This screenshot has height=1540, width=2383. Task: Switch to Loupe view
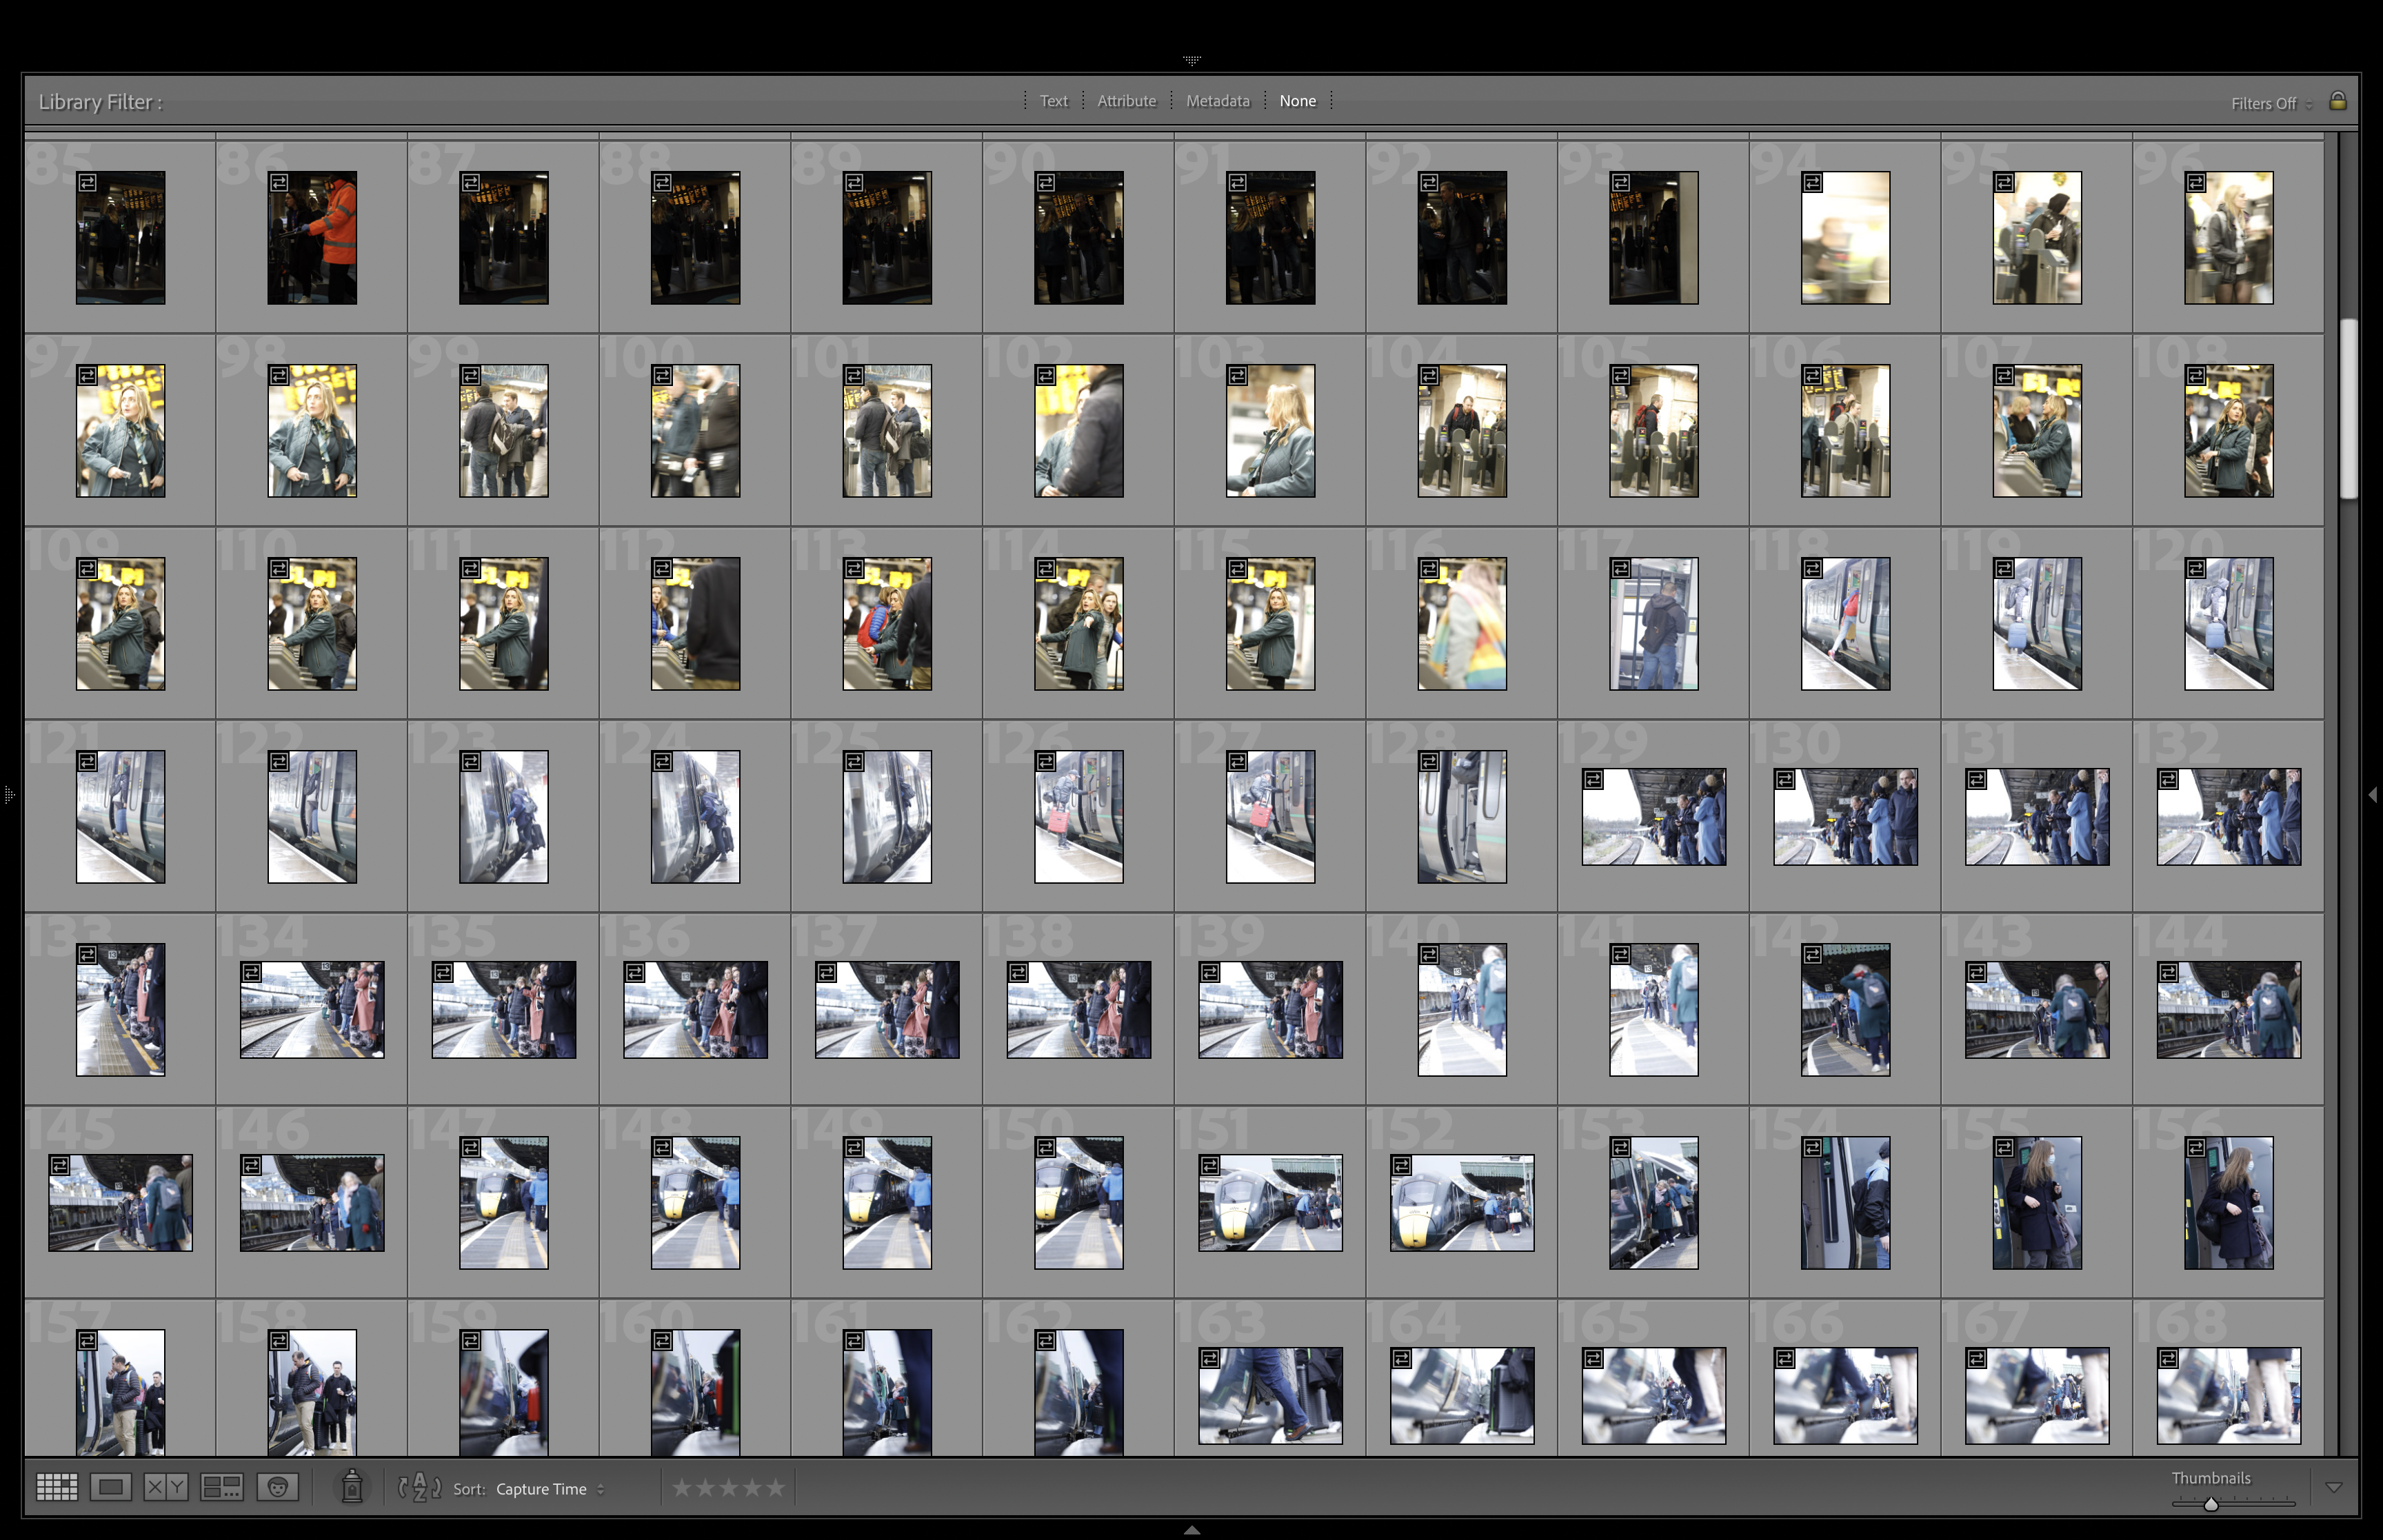(x=110, y=1488)
